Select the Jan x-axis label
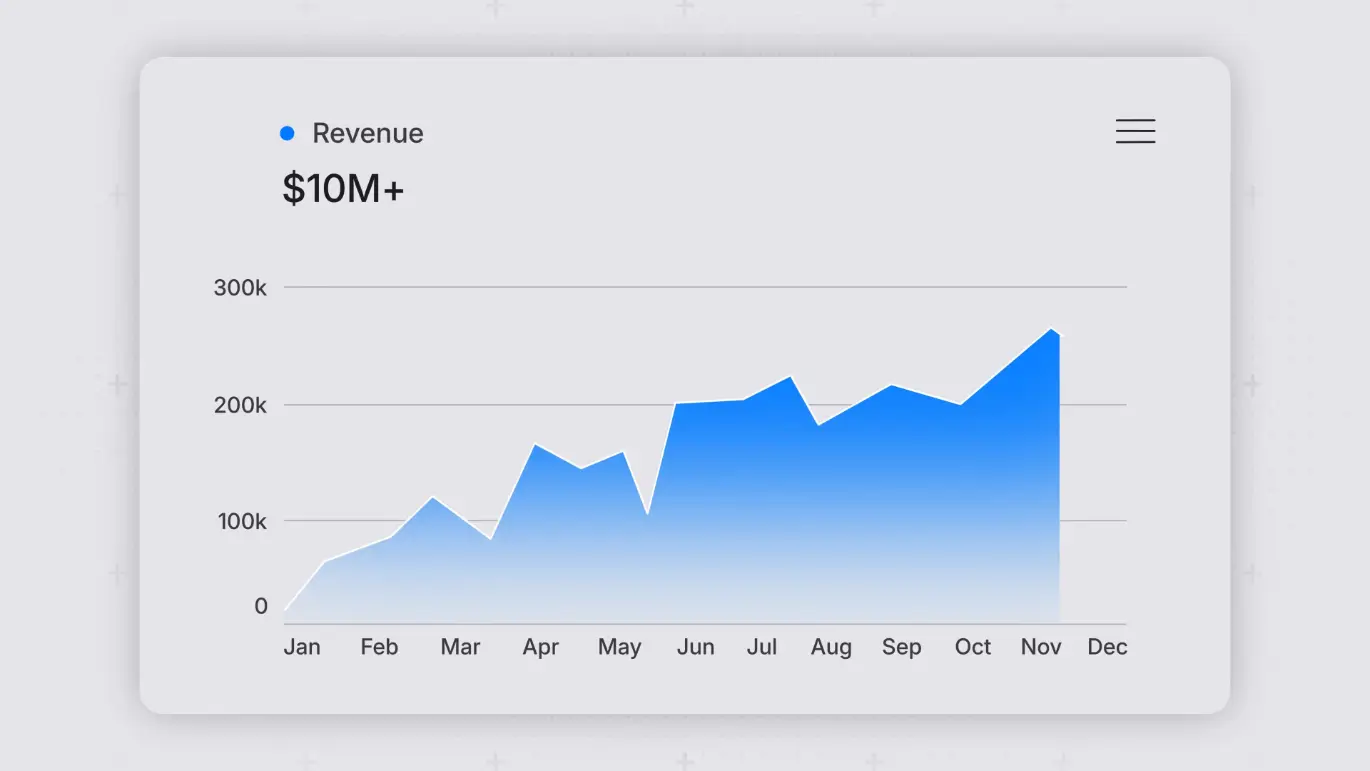The image size is (1370, 771). [x=302, y=647]
